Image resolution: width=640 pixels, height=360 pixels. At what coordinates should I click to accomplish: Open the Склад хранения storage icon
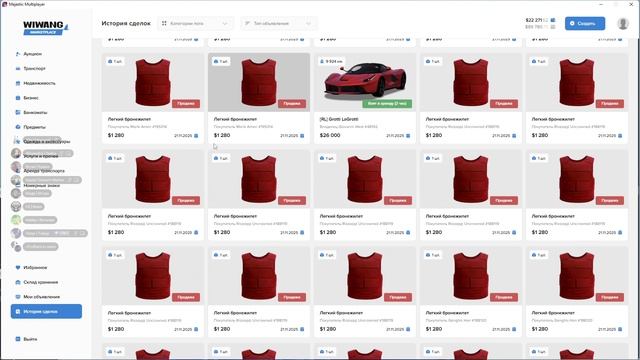click(18, 282)
